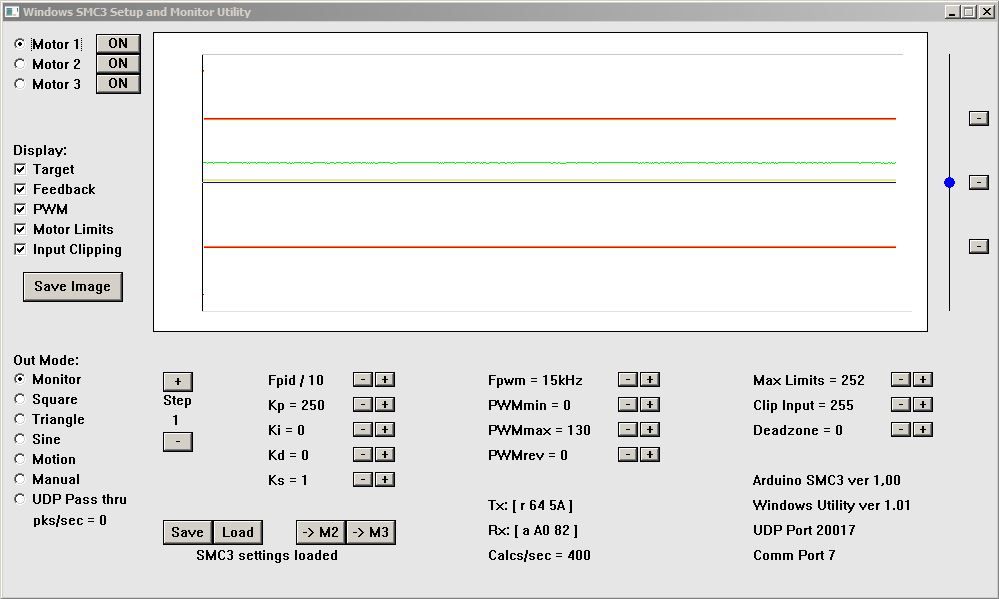Increase Ki value
The image size is (999, 599).
pos(385,429)
